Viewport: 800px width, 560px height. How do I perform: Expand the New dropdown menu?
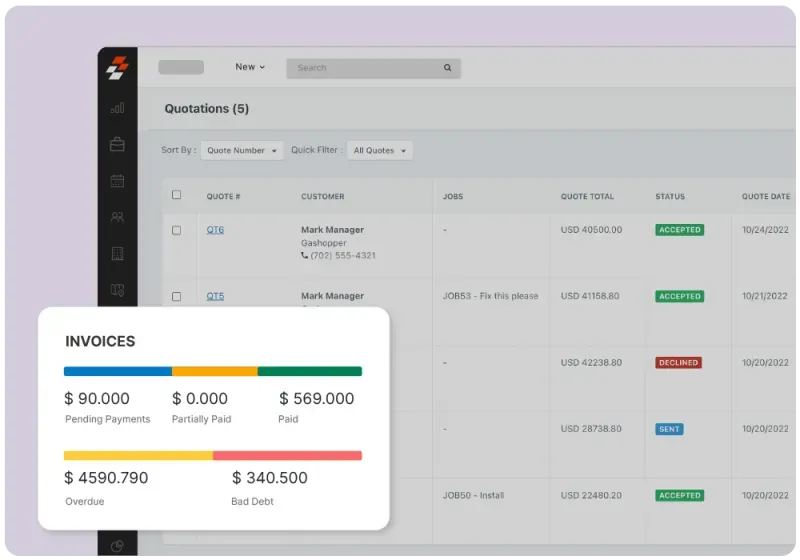(x=250, y=67)
